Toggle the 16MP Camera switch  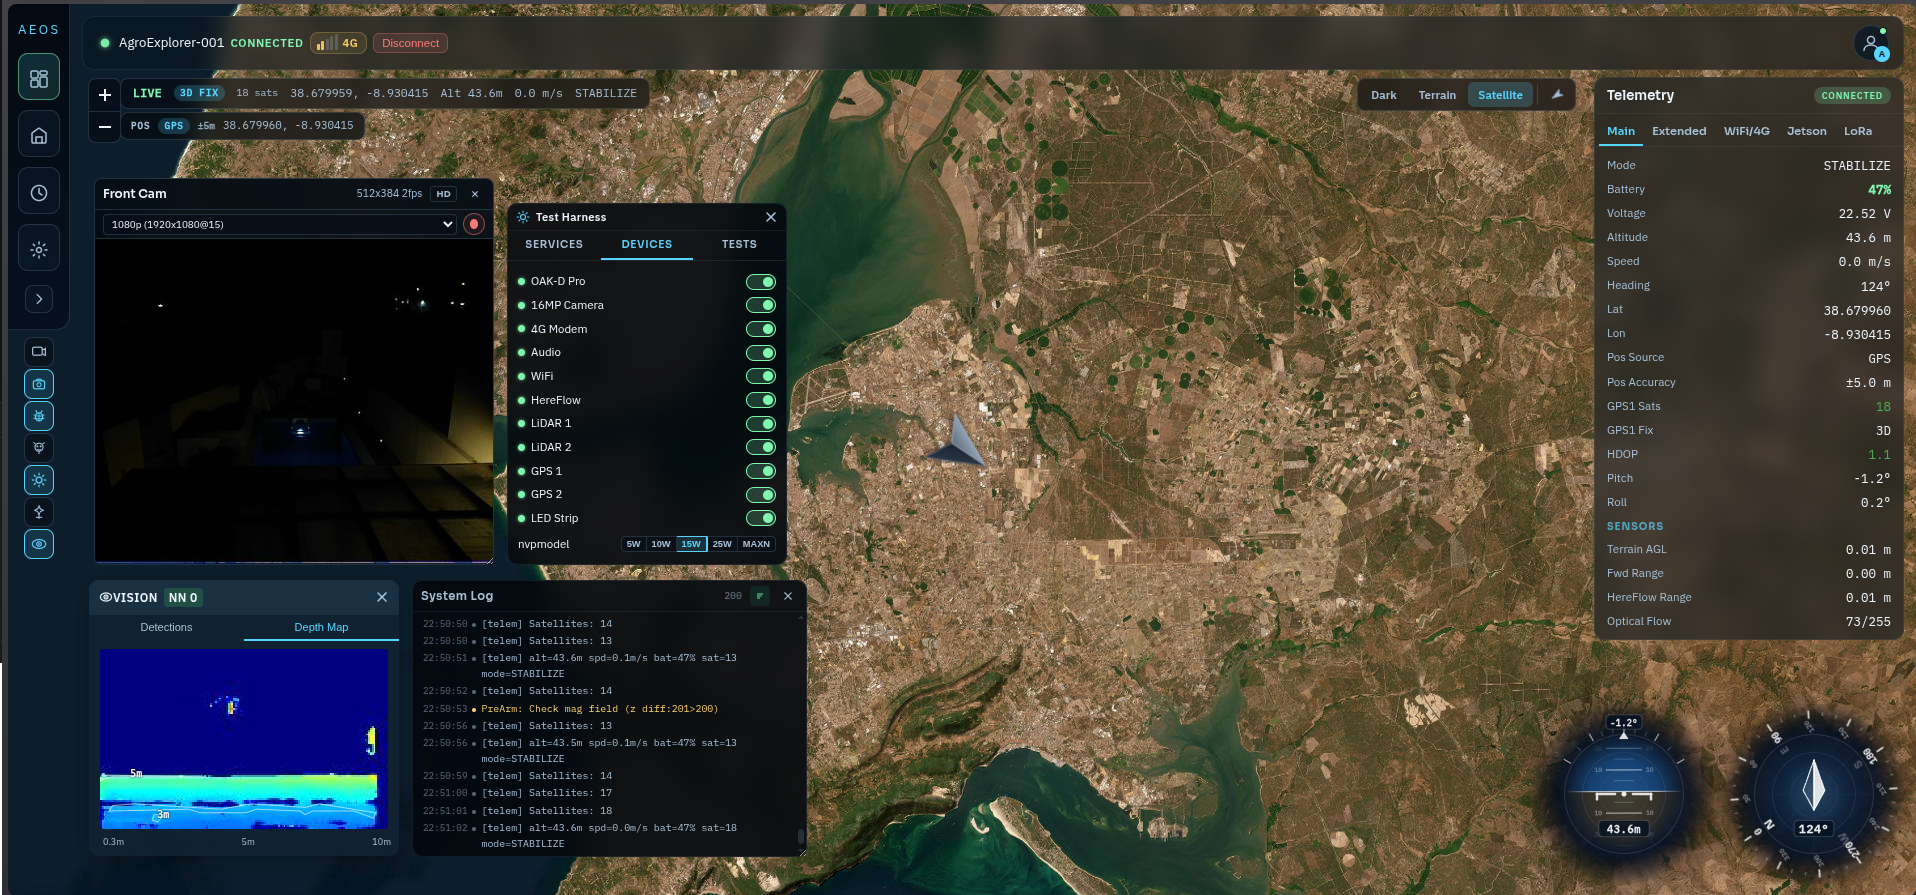click(x=761, y=305)
